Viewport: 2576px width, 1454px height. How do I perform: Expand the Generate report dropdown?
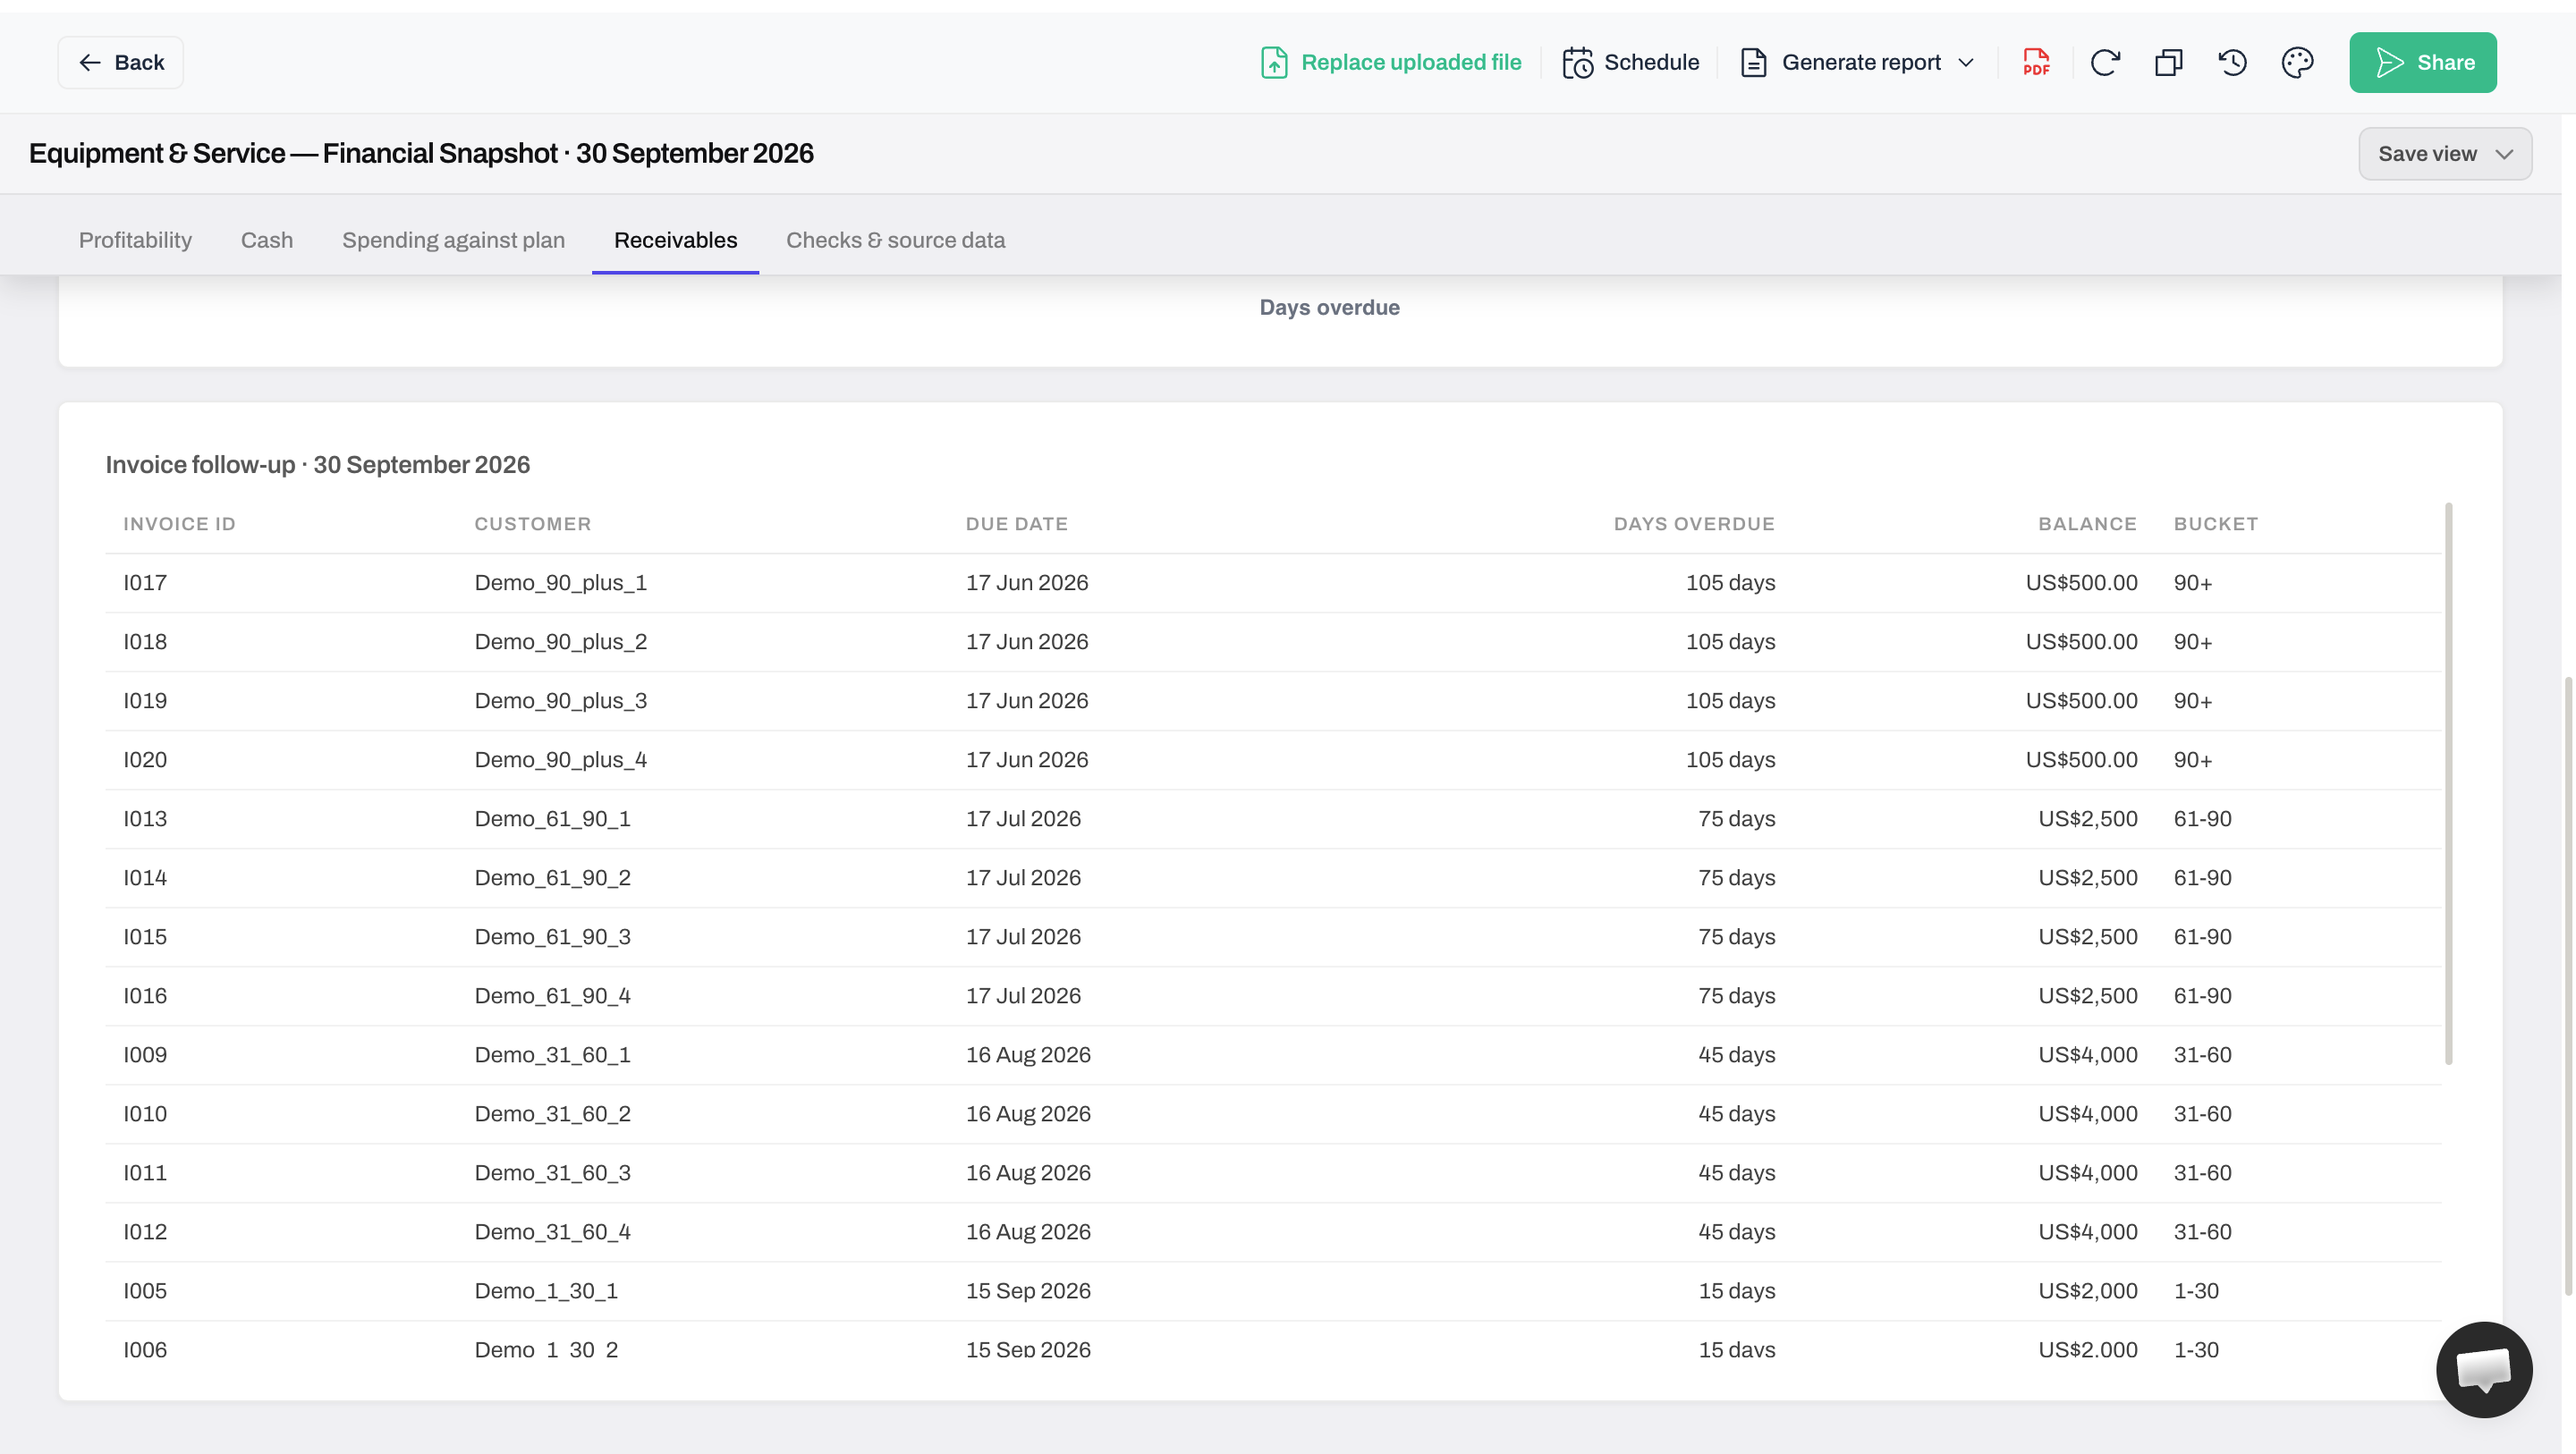point(1858,62)
